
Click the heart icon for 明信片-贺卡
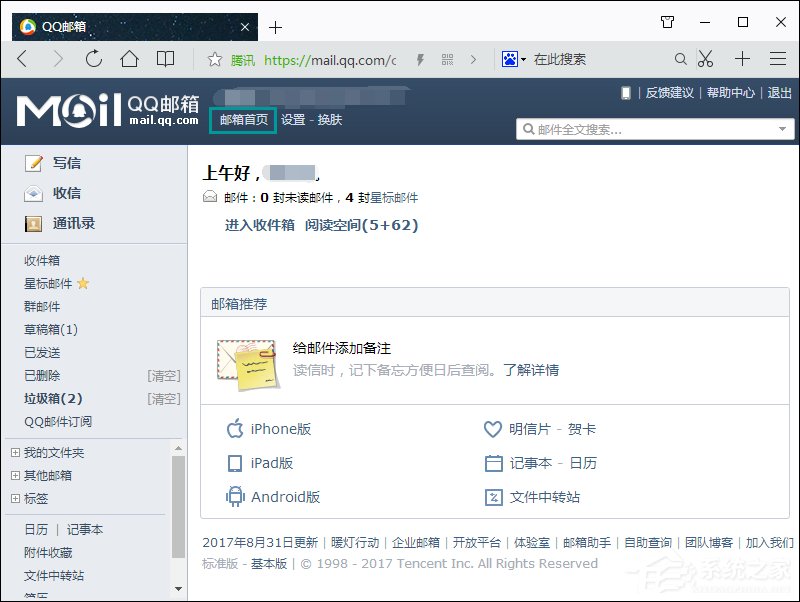coord(491,430)
